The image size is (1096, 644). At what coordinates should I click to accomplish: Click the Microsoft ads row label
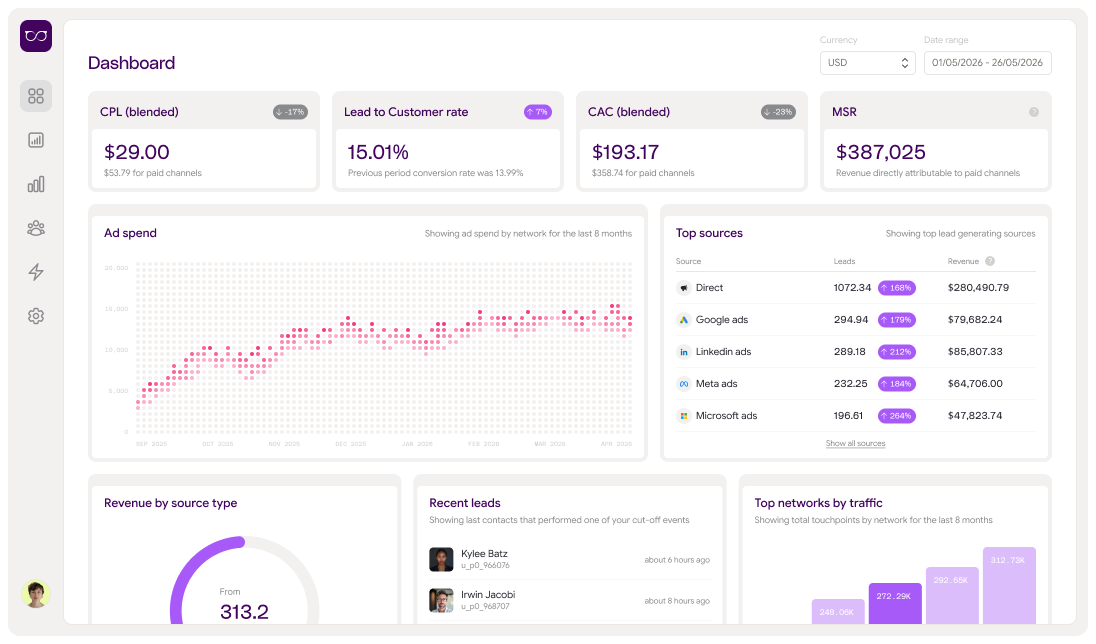tap(726, 416)
